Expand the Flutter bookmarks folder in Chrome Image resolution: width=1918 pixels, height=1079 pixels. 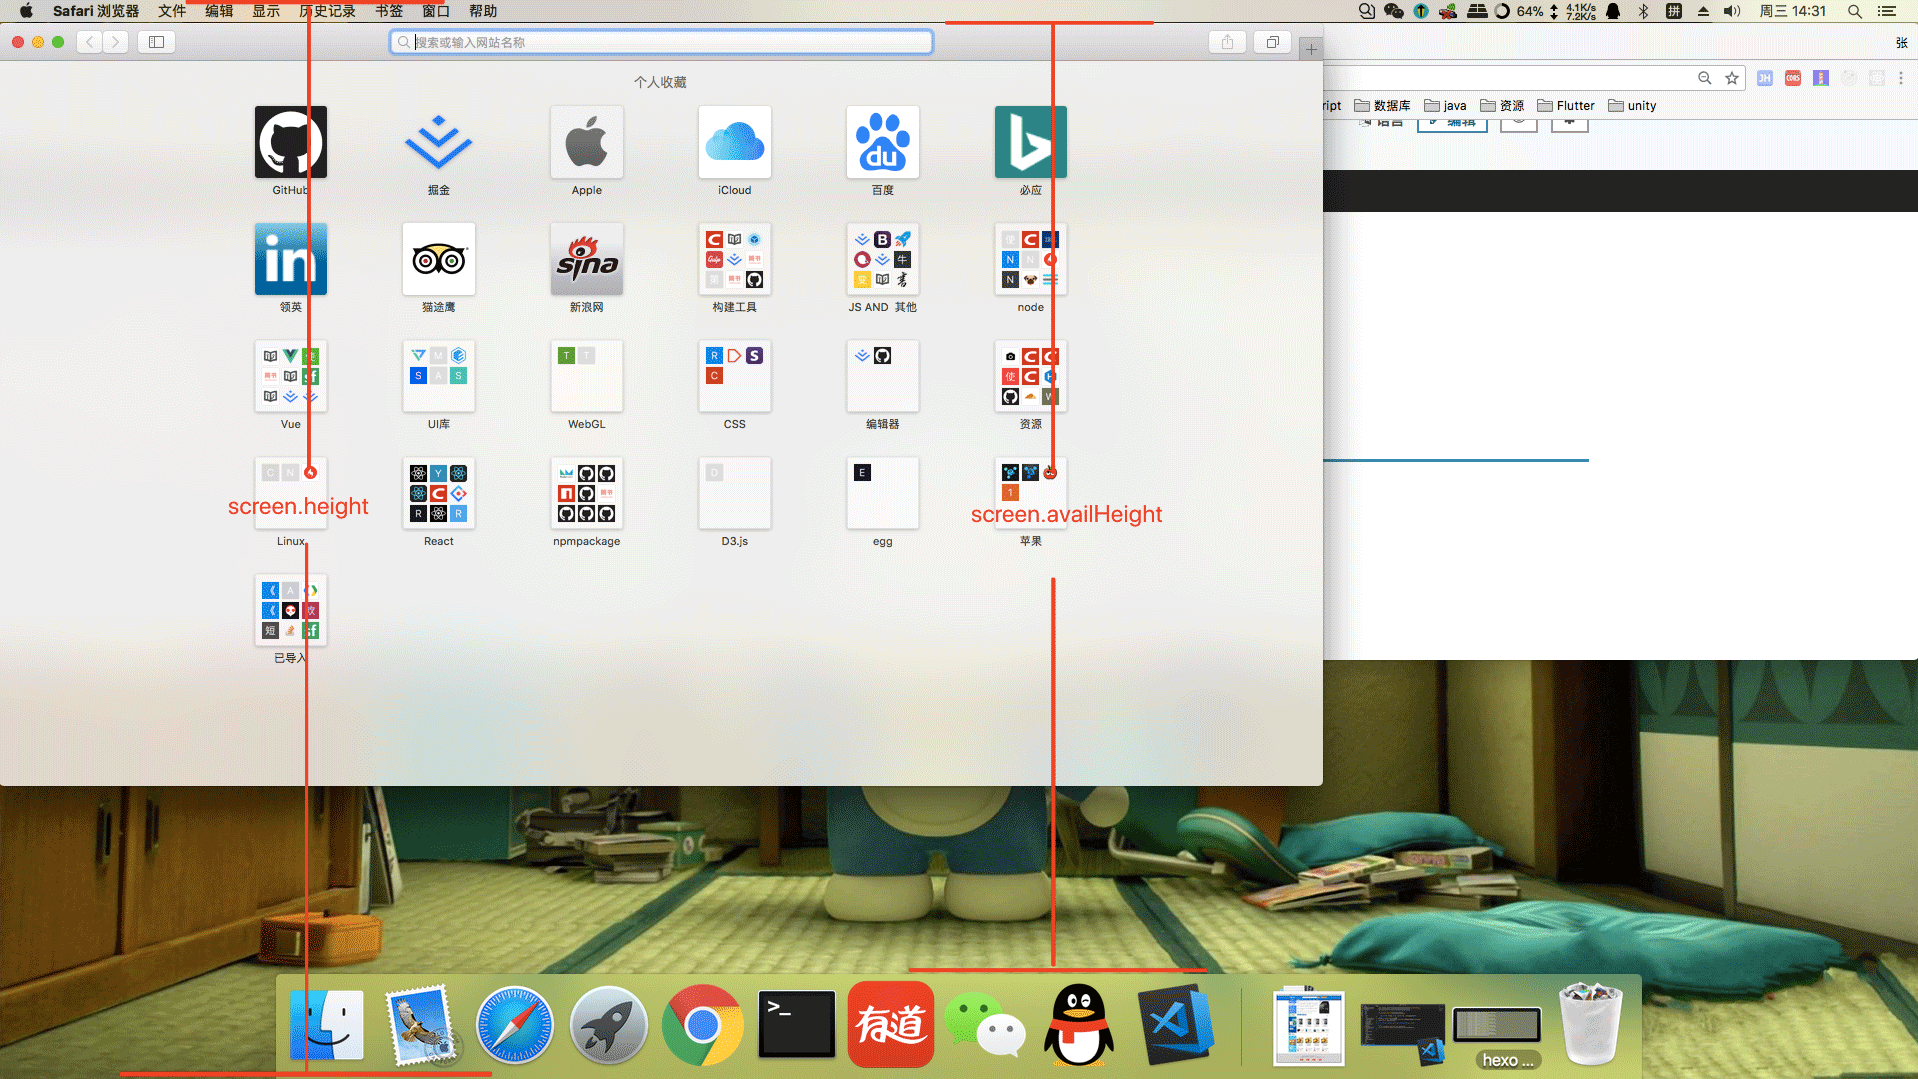pyautogui.click(x=1565, y=105)
